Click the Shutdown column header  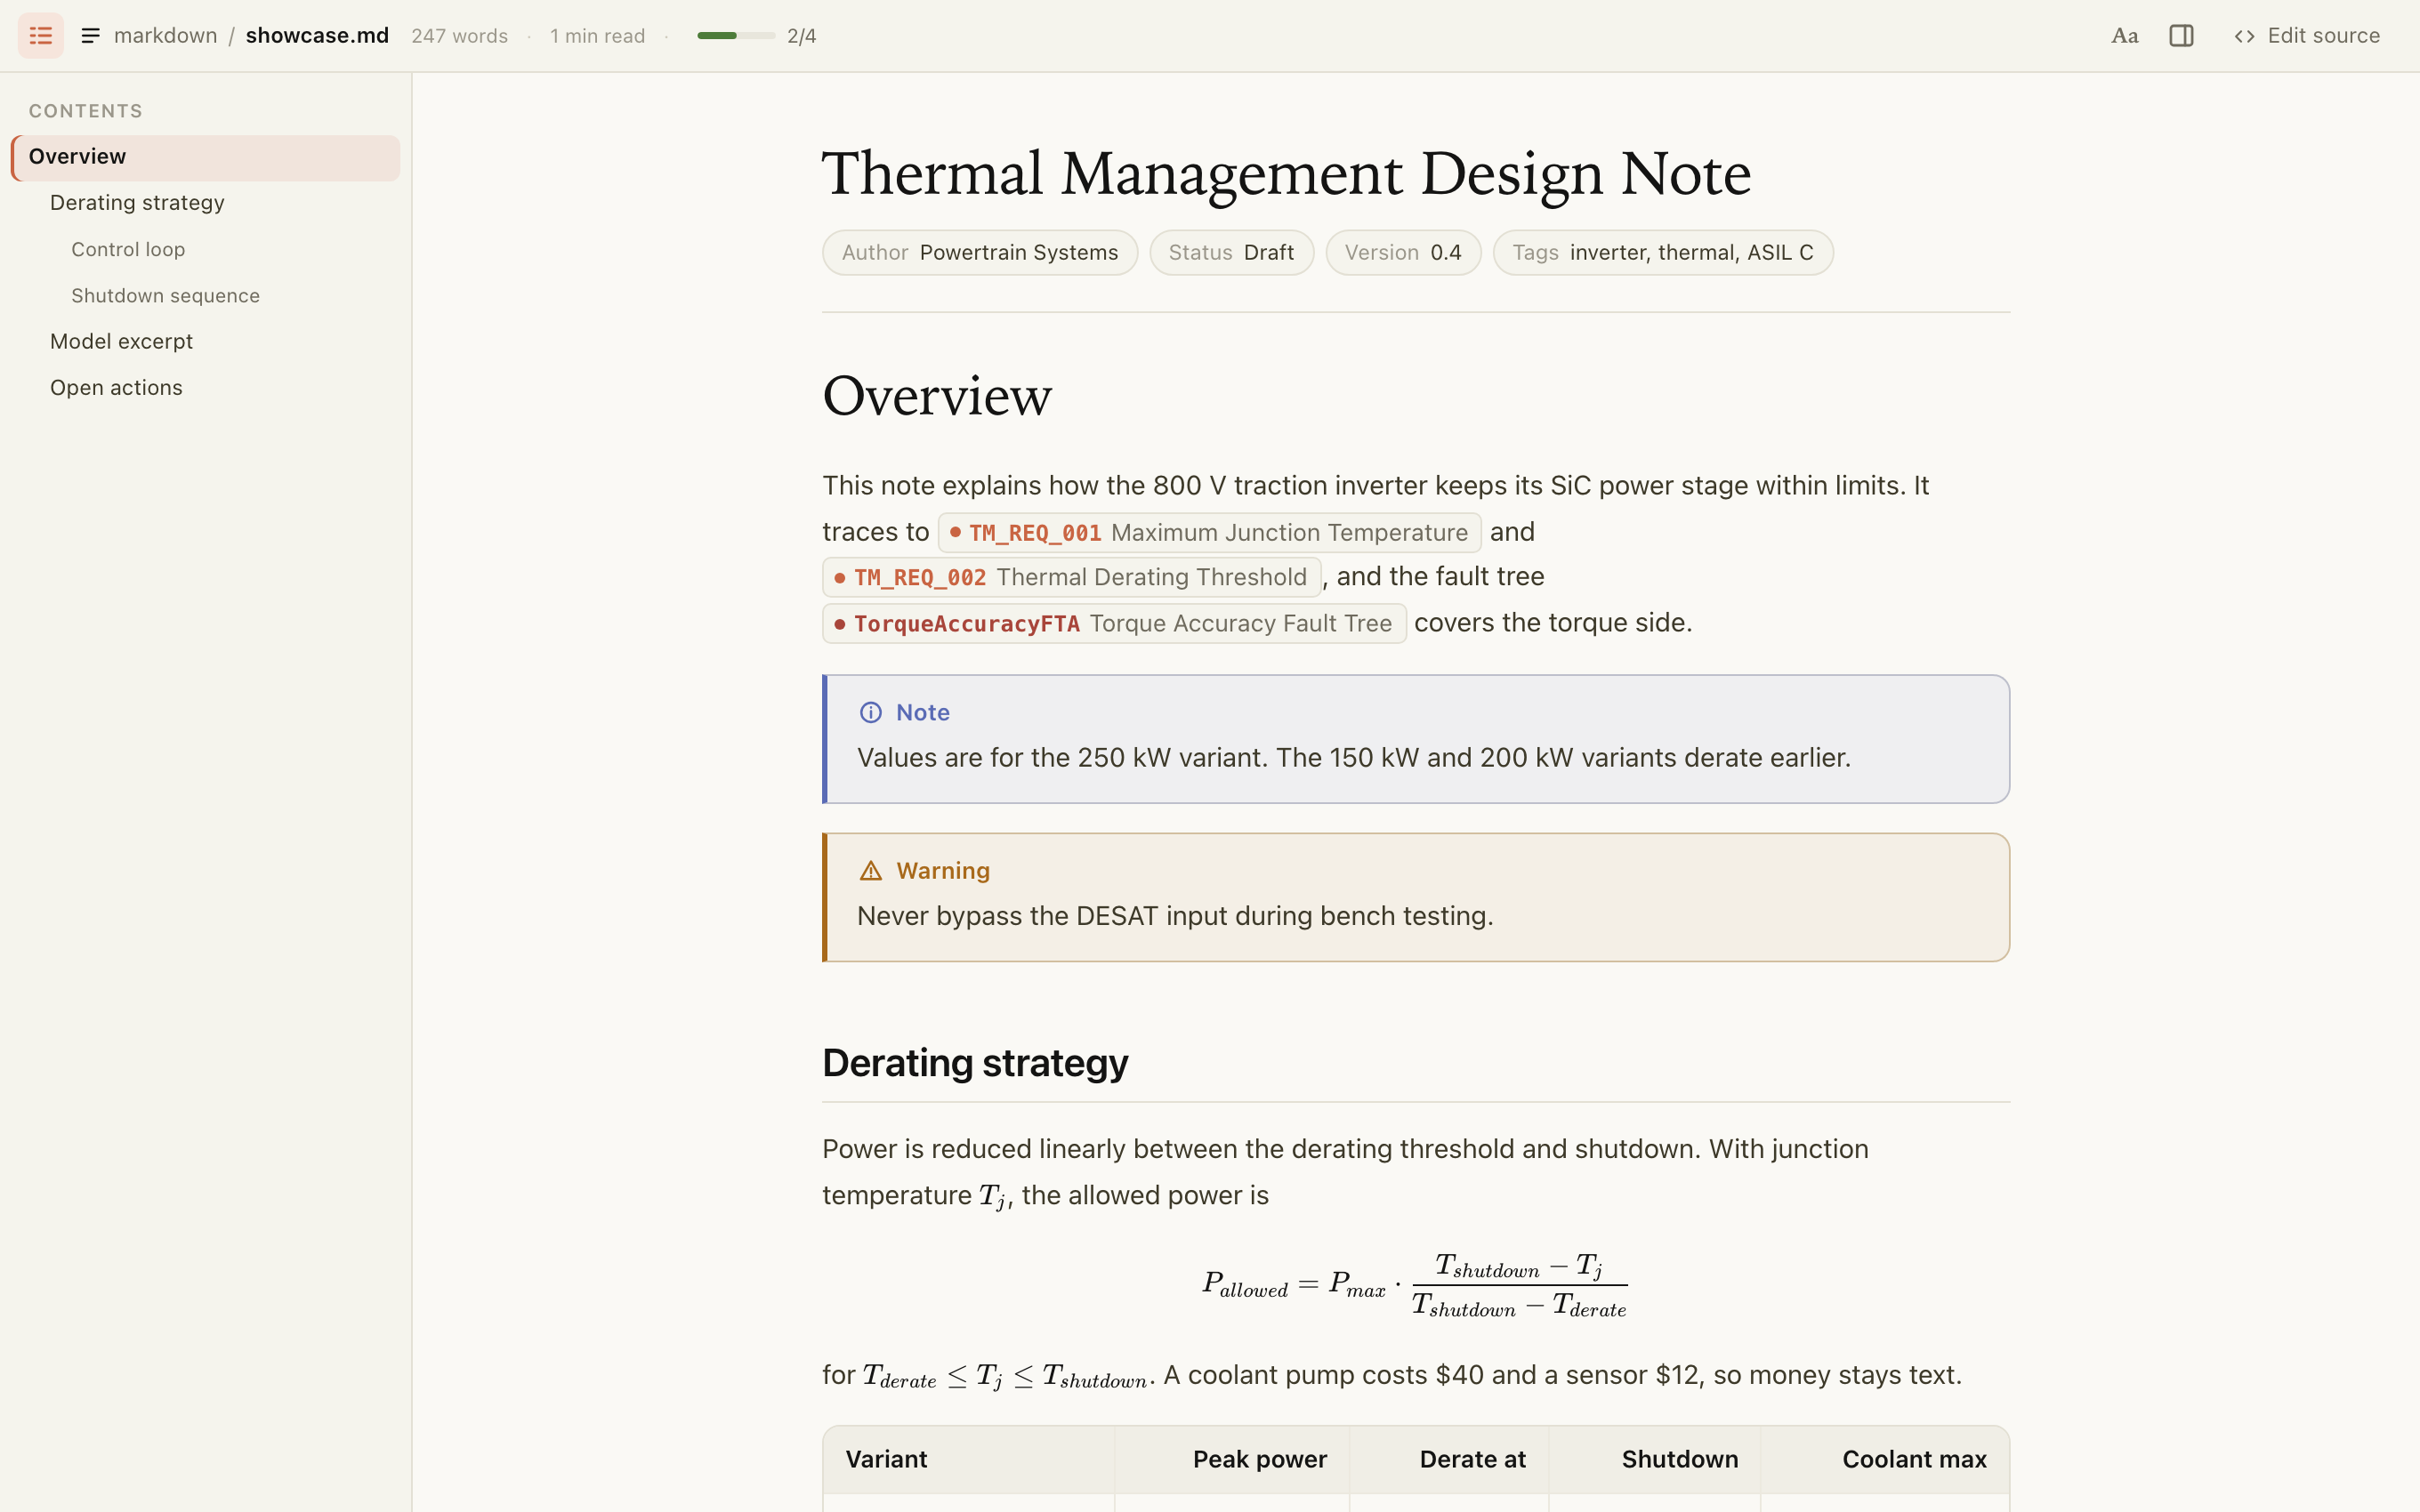point(1655,1460)
